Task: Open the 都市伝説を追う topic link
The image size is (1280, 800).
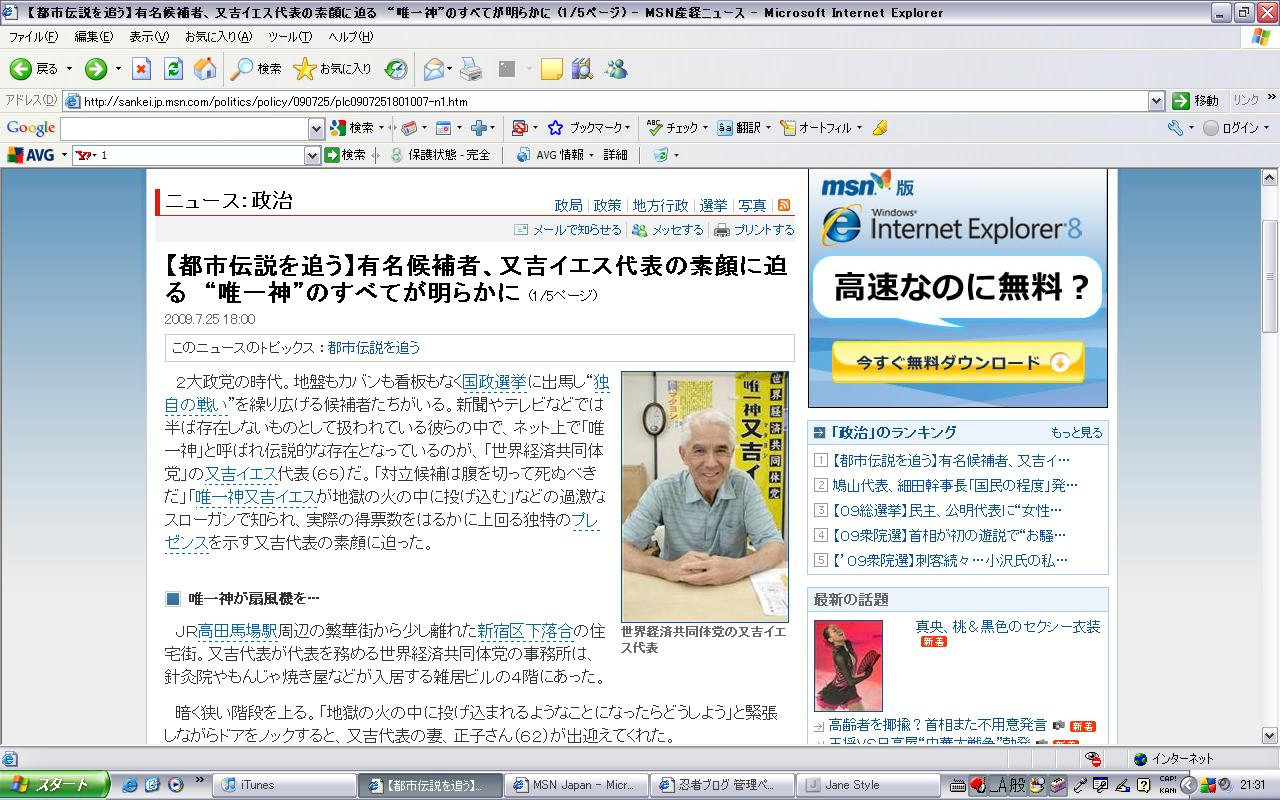Action: pos(374,348)
